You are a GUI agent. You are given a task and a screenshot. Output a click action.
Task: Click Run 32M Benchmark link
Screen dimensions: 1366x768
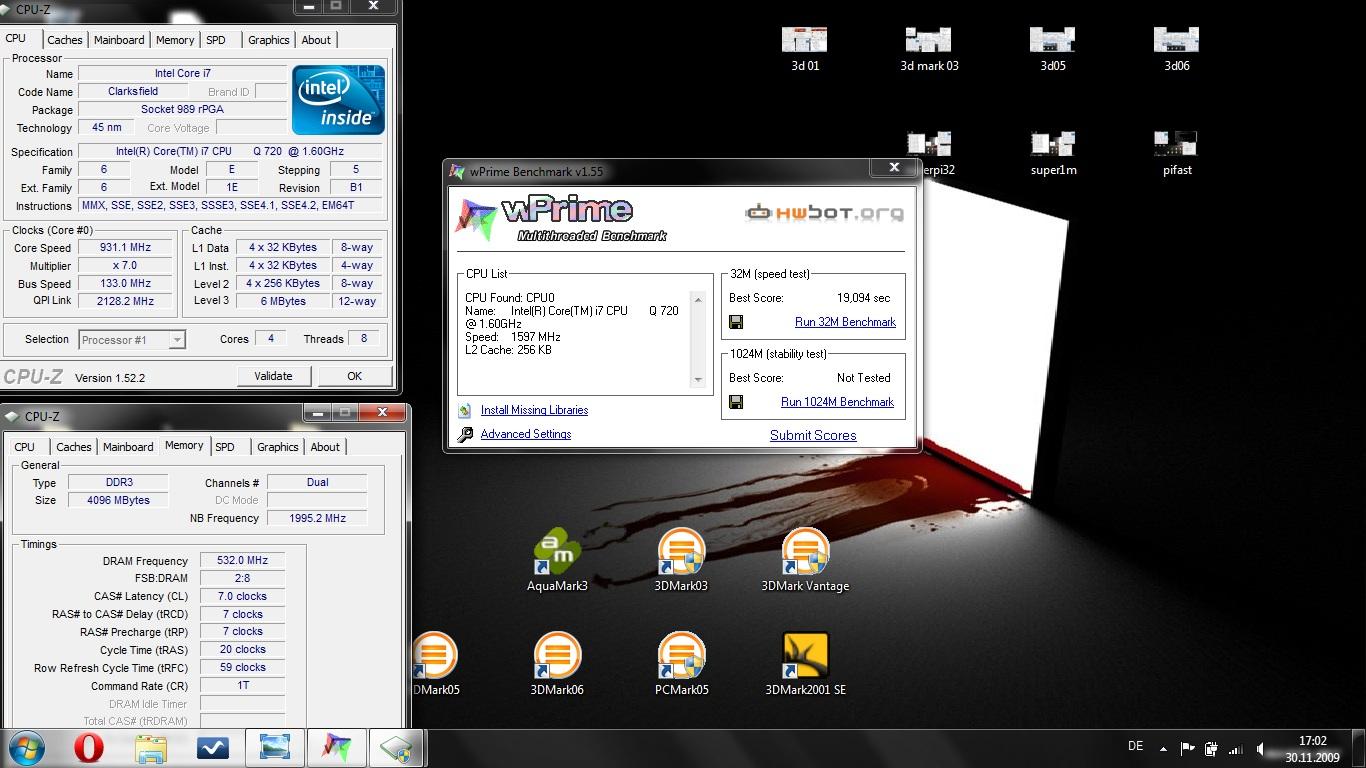point(845,322)
